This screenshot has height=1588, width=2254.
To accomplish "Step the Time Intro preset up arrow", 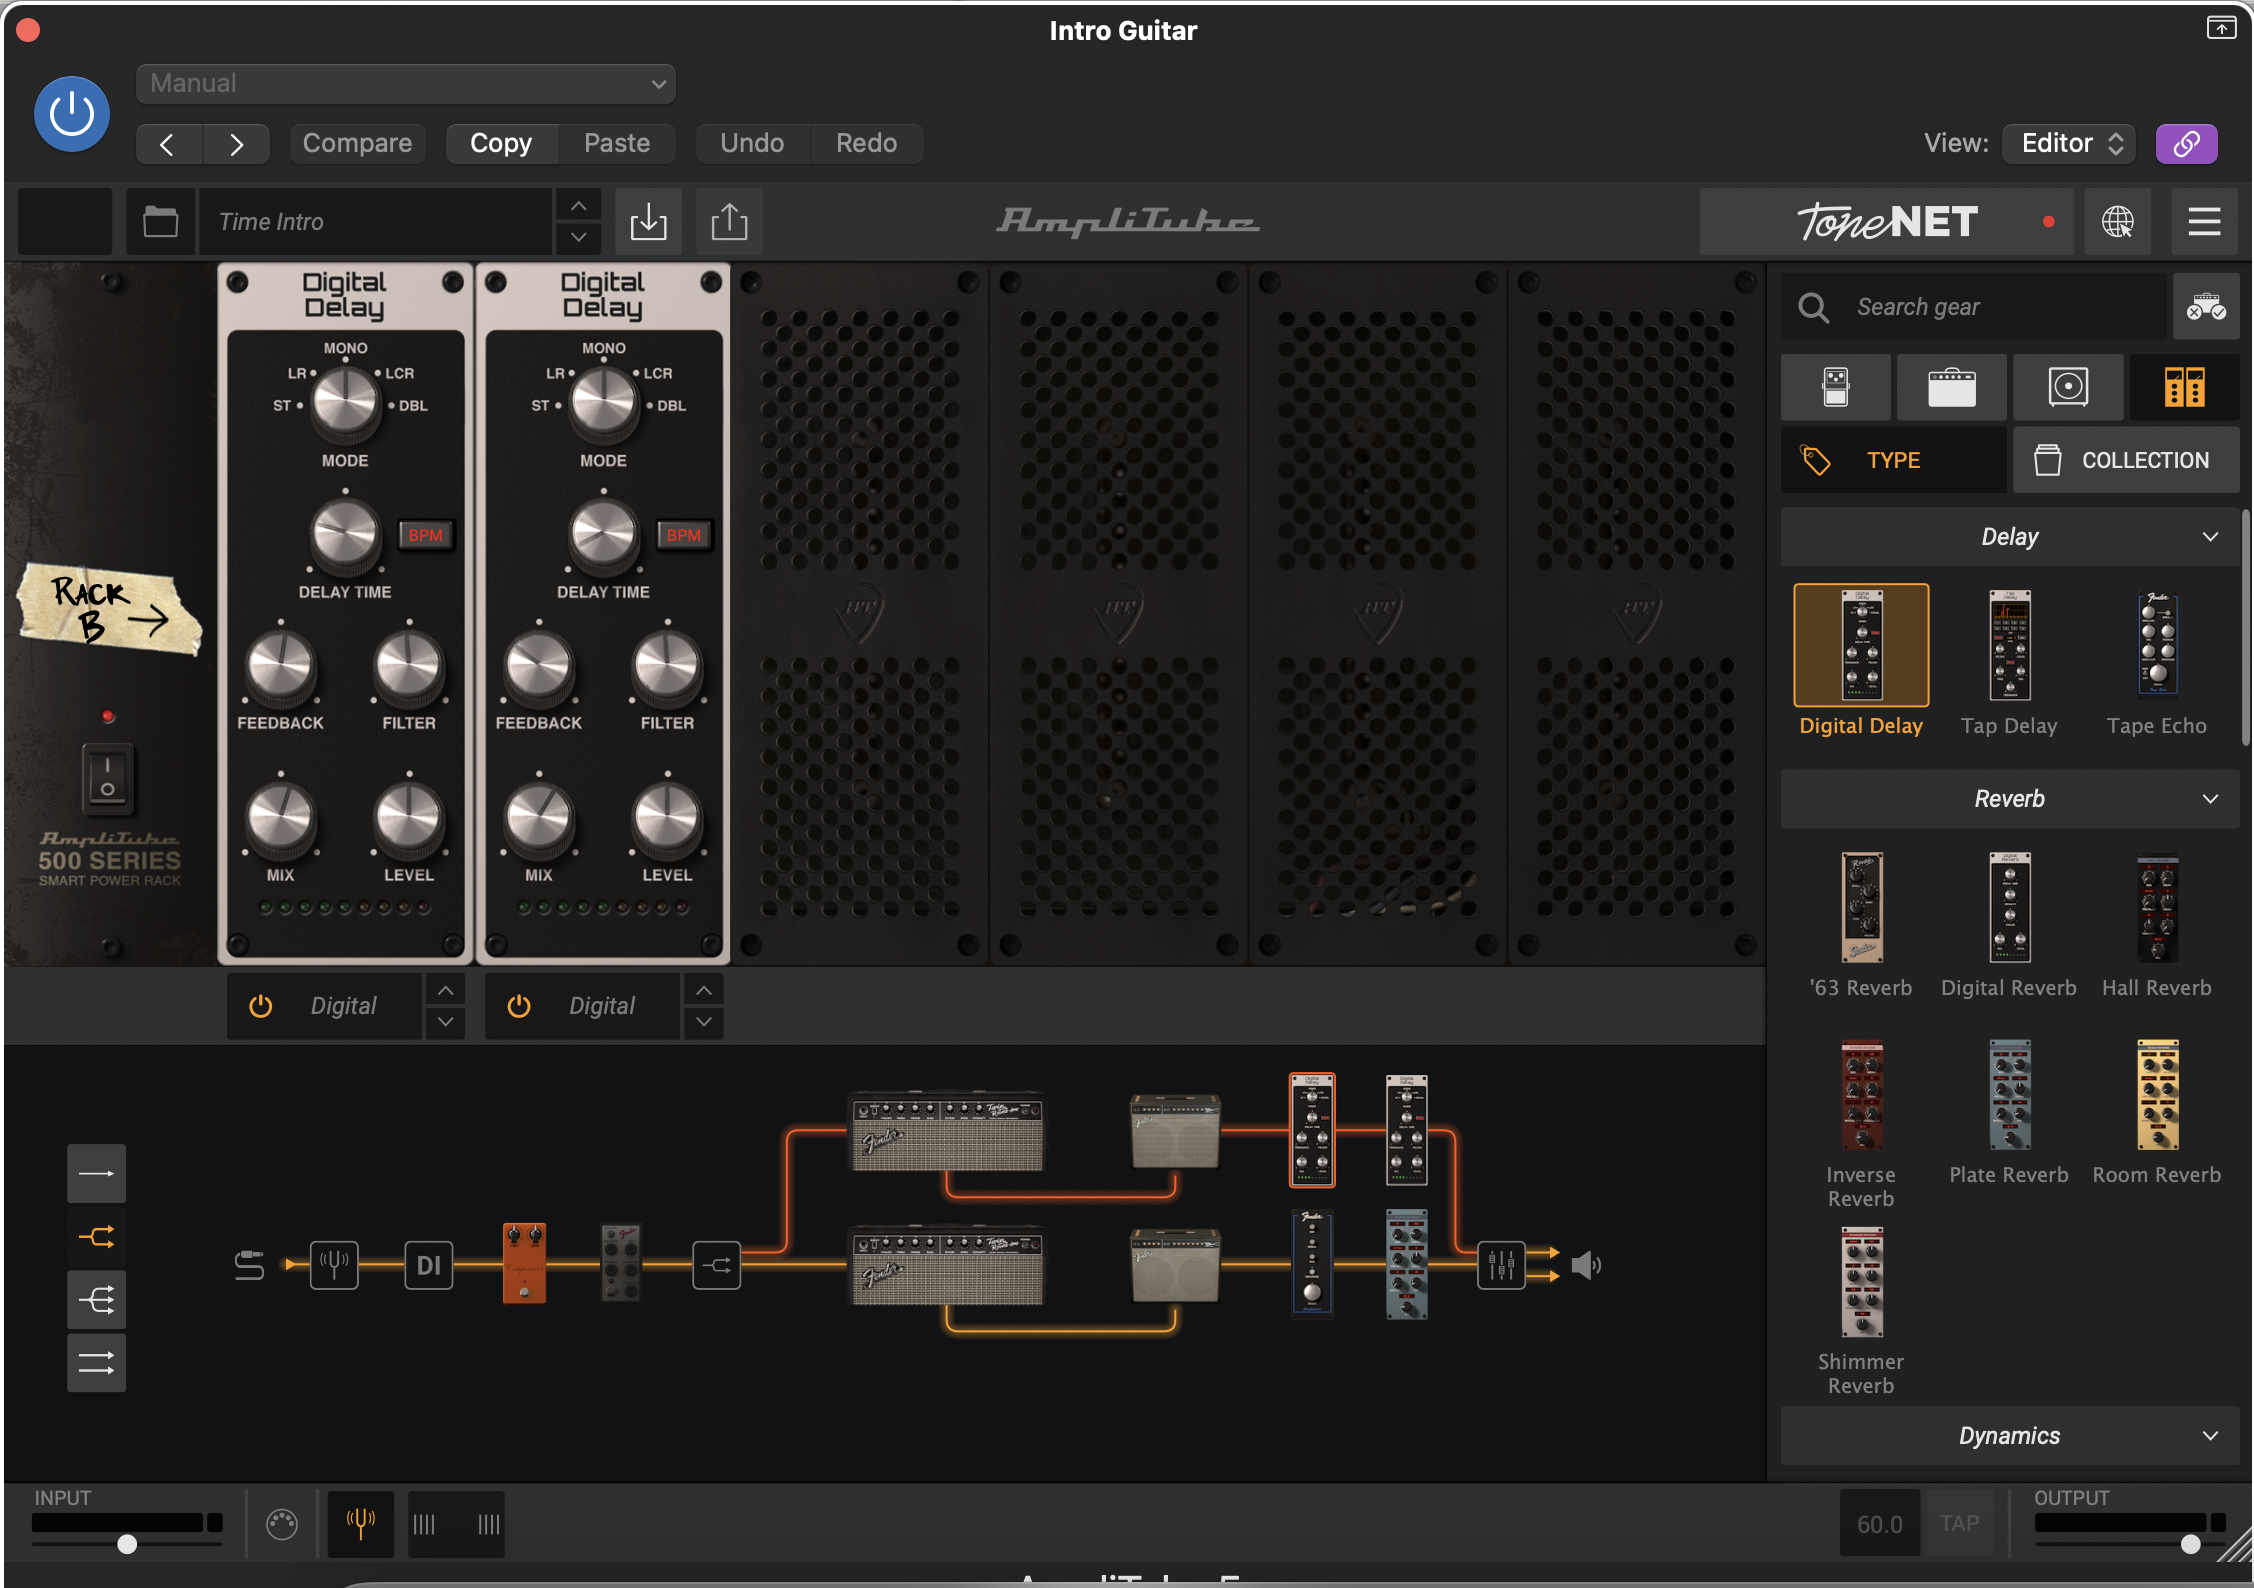I will (x=578, y=206).
